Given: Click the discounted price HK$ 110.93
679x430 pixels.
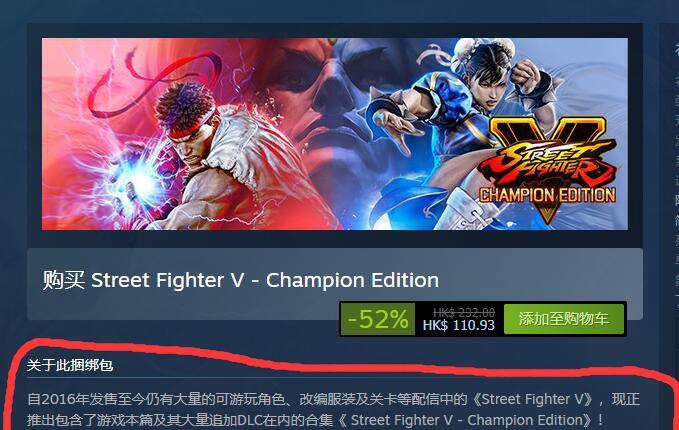Looking at the screenshot, I should click(x=459, y=325).
